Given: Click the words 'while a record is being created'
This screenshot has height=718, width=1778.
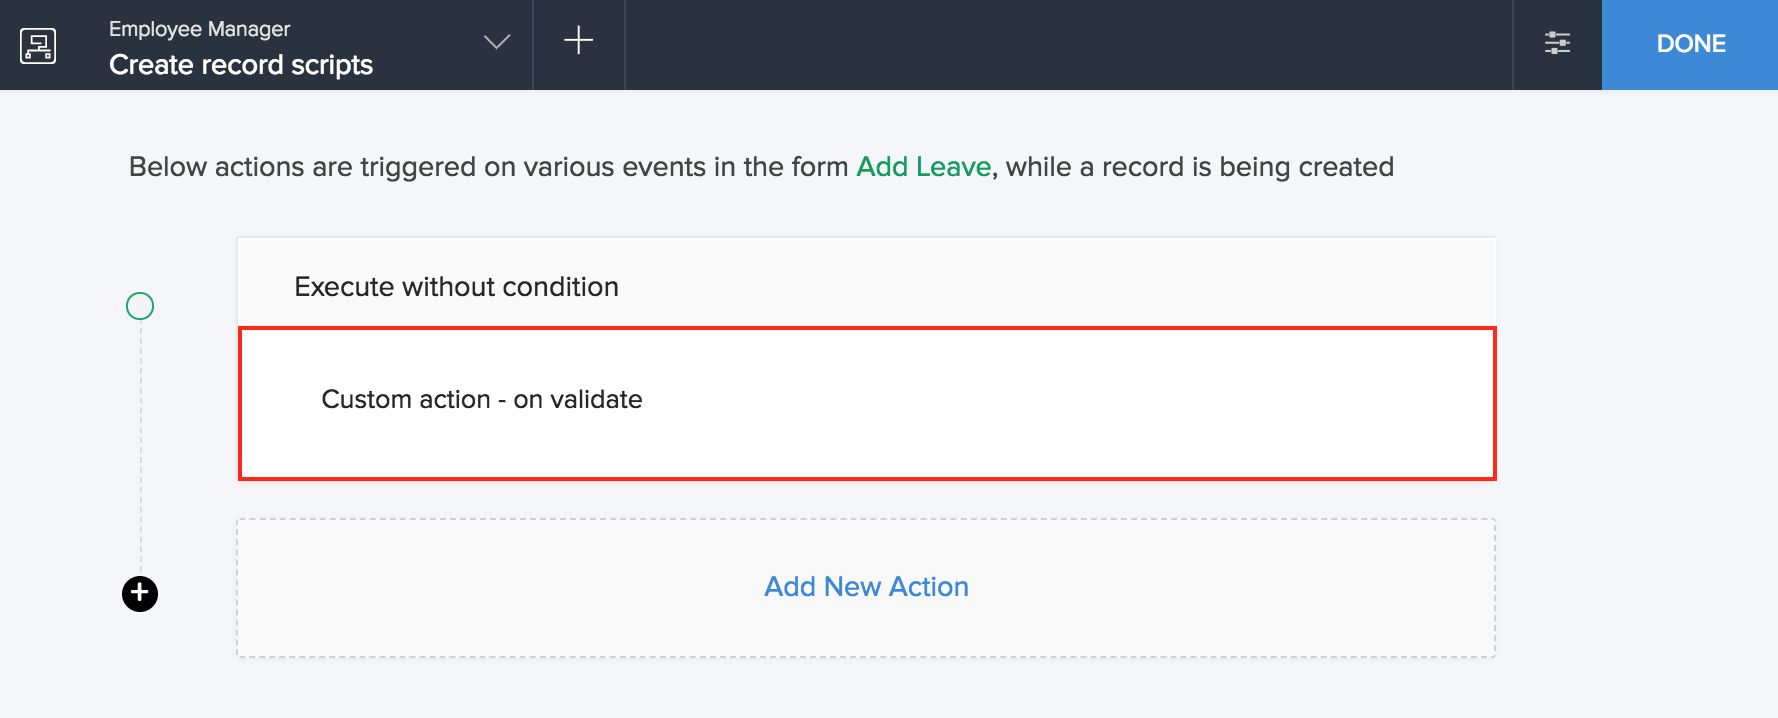Looking at the screenshot, I should [x=1199, y=167].
